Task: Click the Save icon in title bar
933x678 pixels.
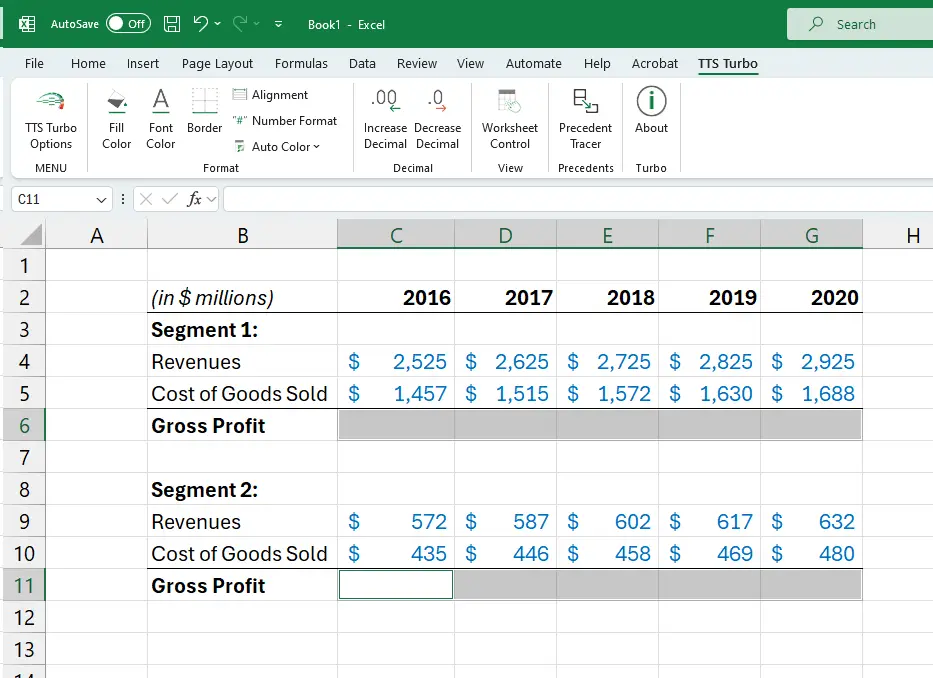Action: click(x=172, y=24)
